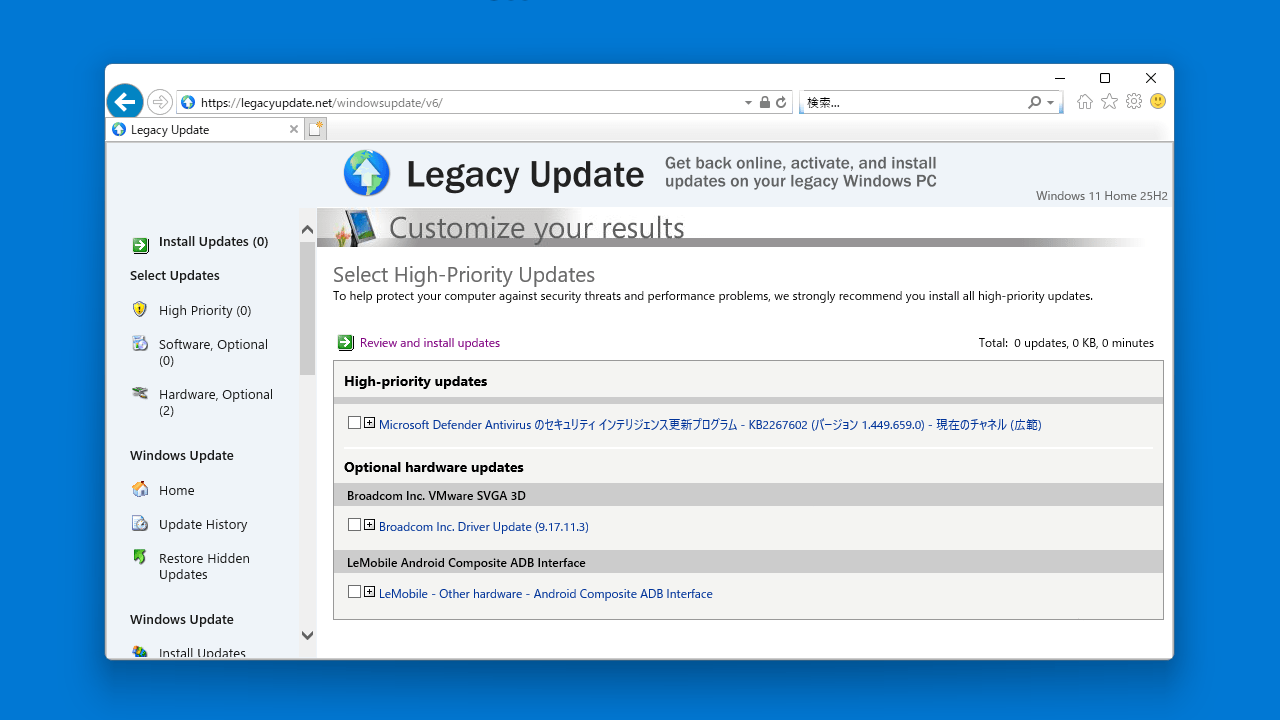Open the browser Home icon
Screen dimensions: 1280x720
tap(1085, 102)
